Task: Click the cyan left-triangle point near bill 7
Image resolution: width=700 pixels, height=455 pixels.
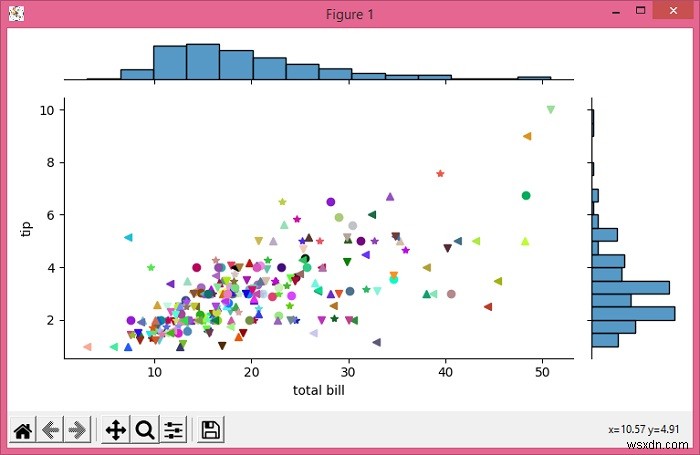Action: 128,238
